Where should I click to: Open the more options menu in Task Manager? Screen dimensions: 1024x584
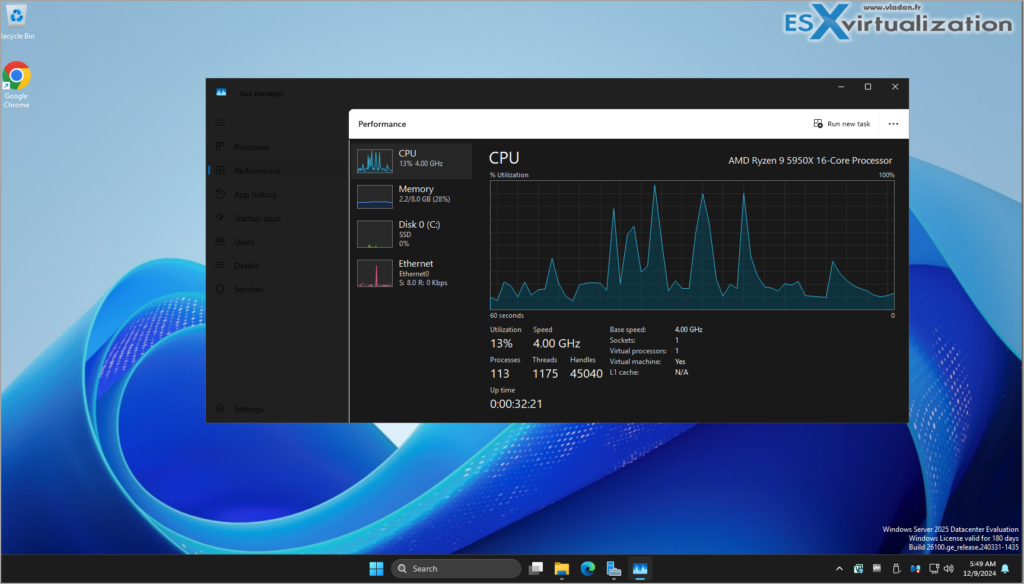pyautogui.click(x=893, y=123)
